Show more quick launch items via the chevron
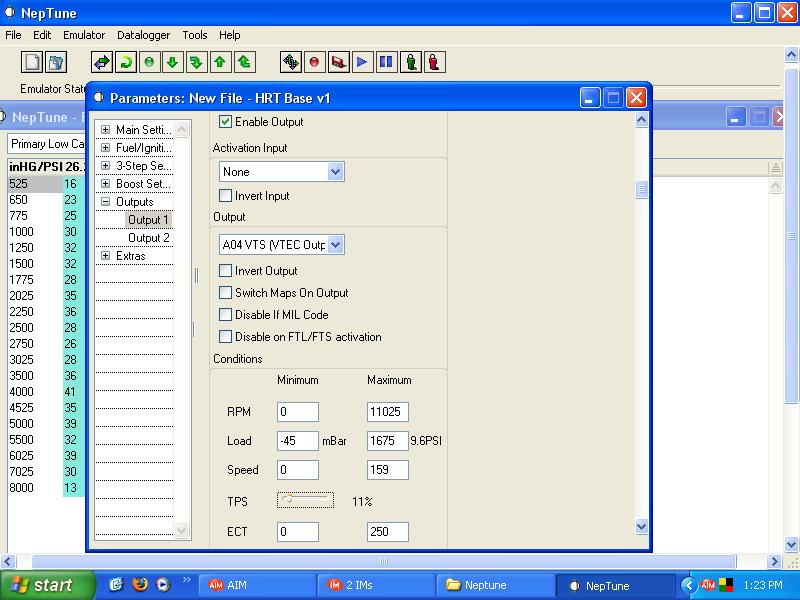This screenshot has height=600, width=800. 186,579
